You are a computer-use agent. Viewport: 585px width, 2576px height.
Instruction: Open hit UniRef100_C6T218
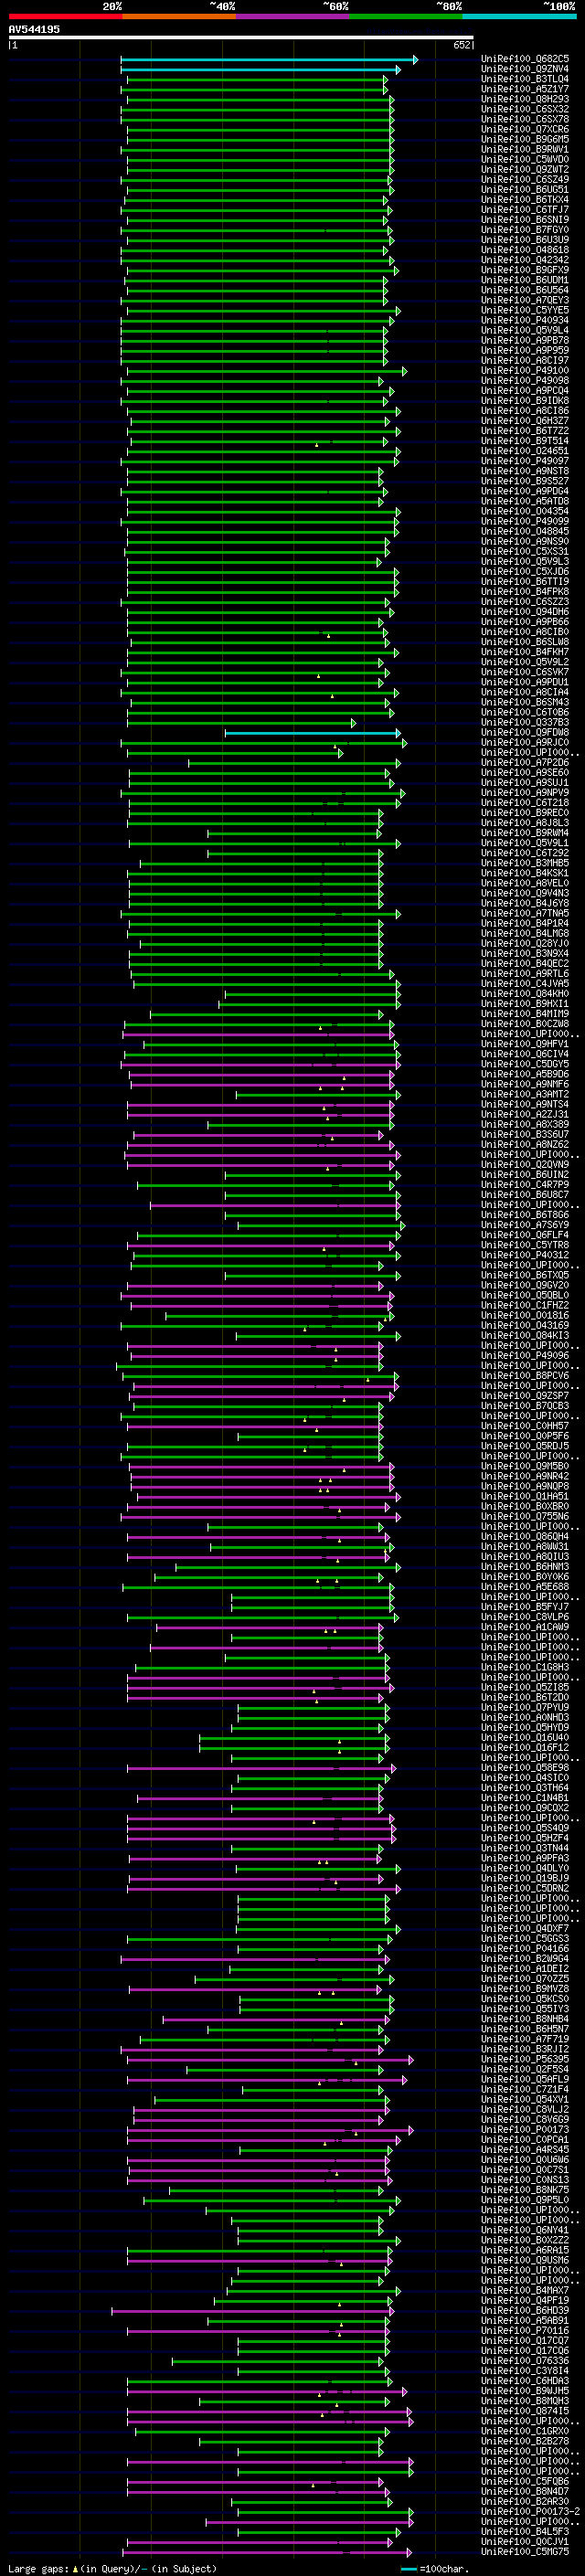(x=525, y=802)
